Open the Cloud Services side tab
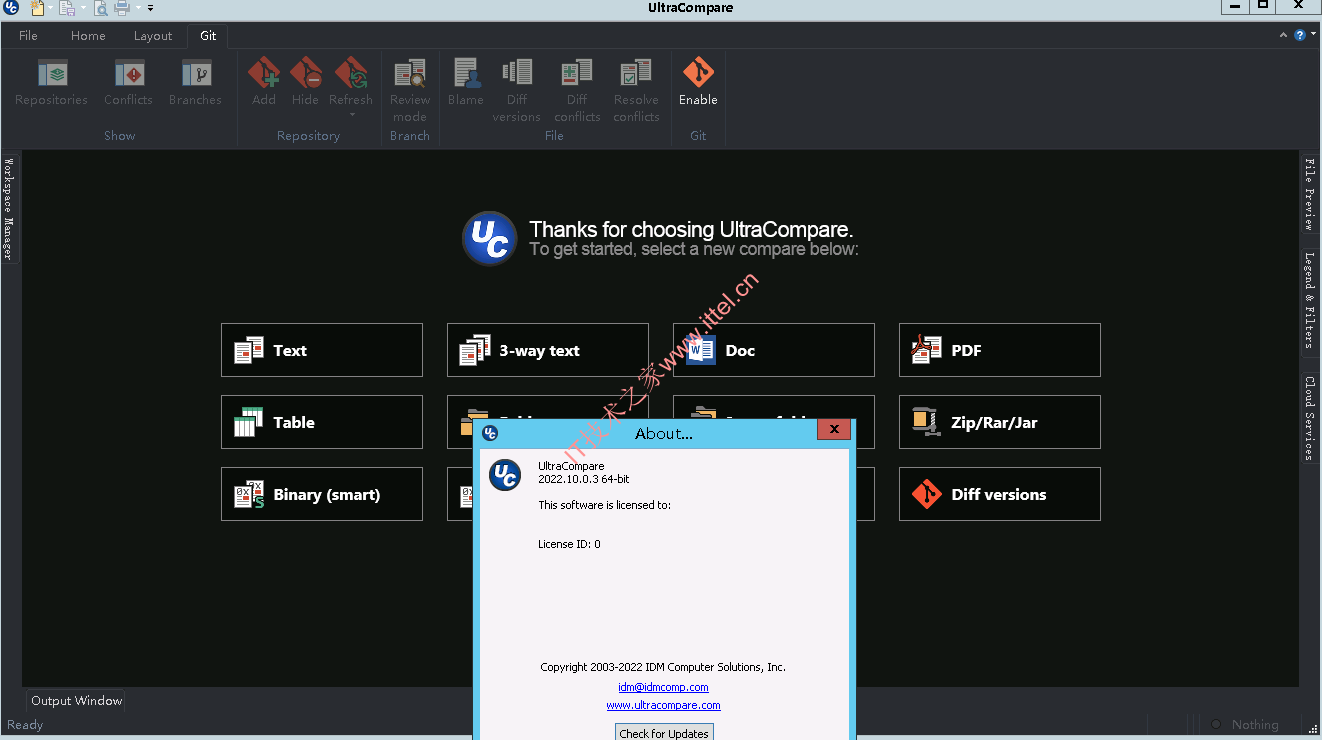Screen dimensions: 1322x740 tap(1310, 418)
